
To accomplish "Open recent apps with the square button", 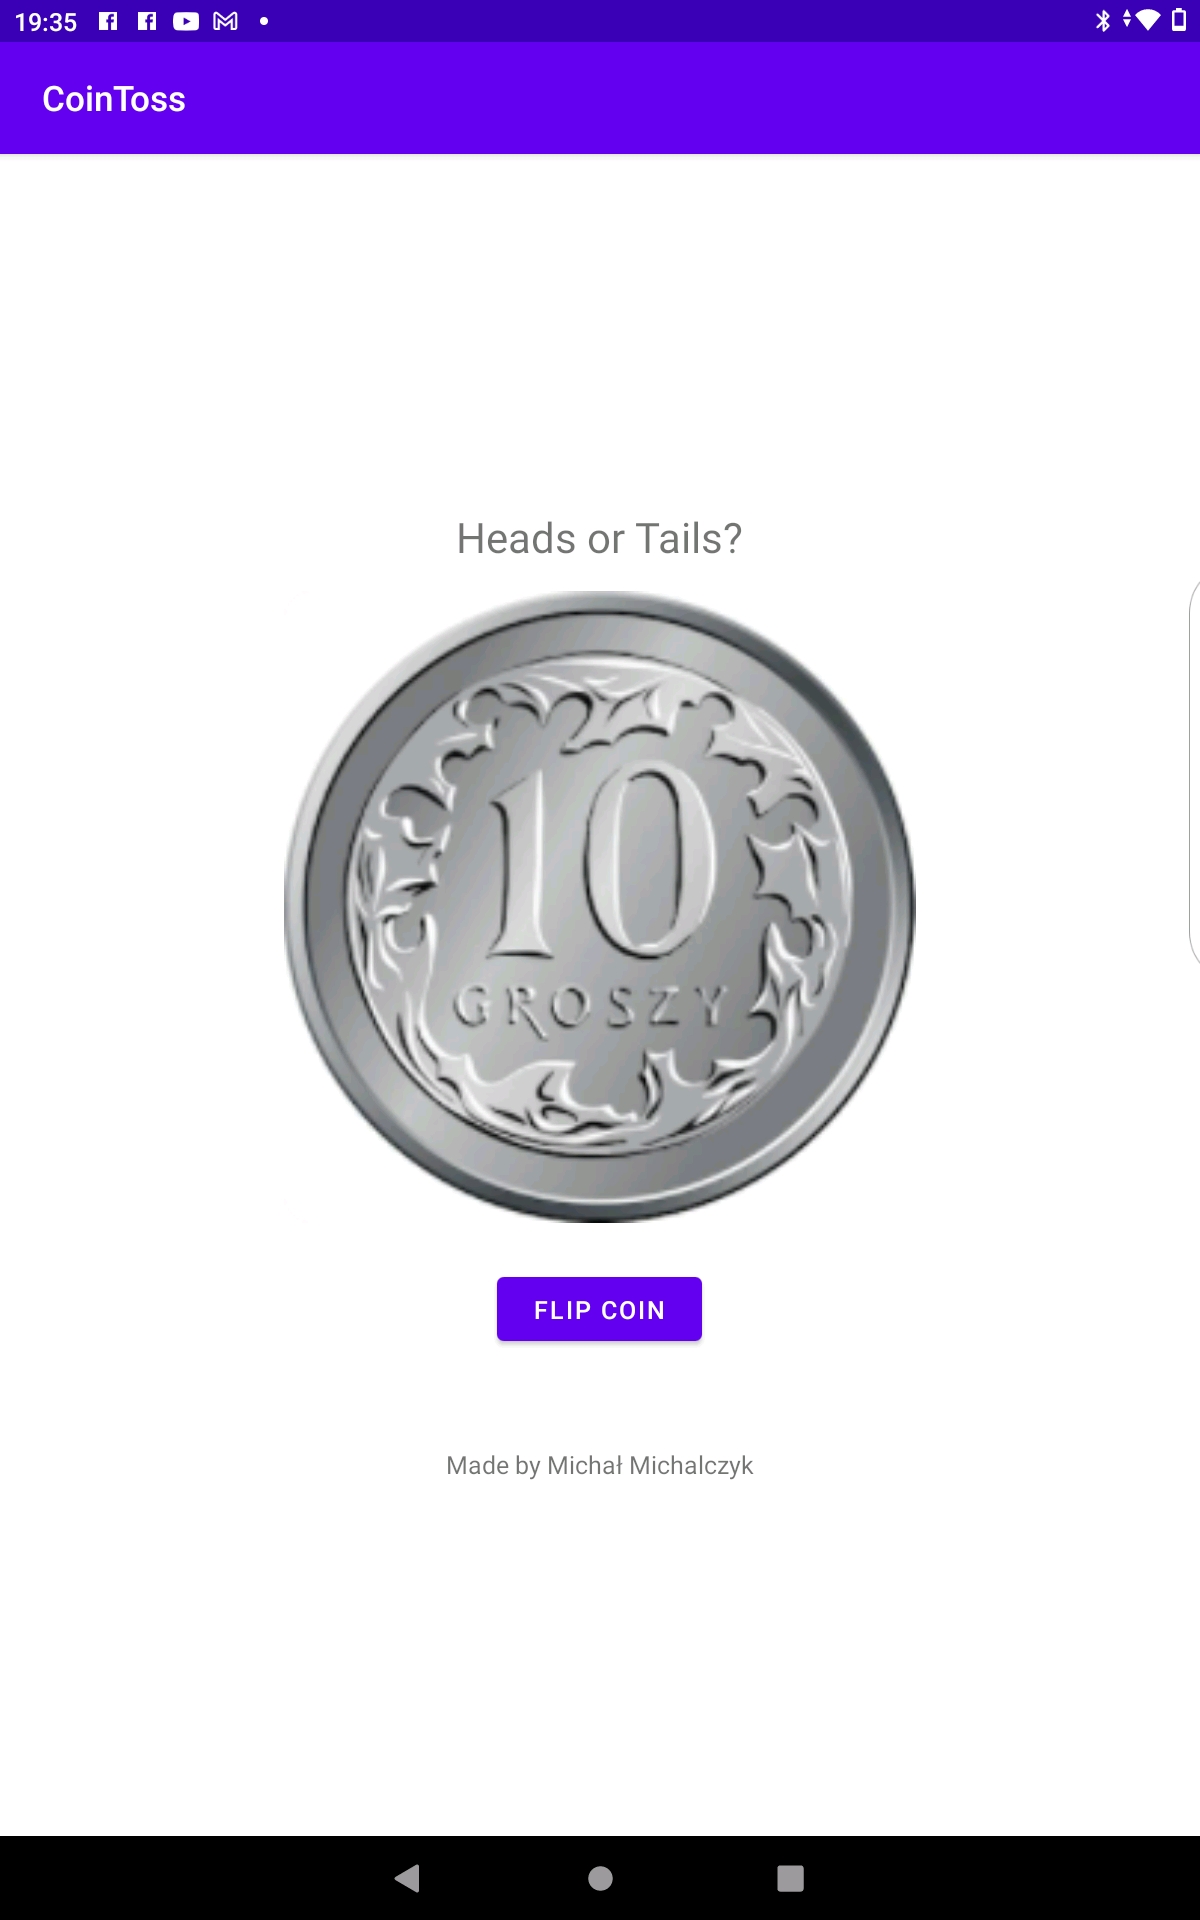I will coord(790,1878).
